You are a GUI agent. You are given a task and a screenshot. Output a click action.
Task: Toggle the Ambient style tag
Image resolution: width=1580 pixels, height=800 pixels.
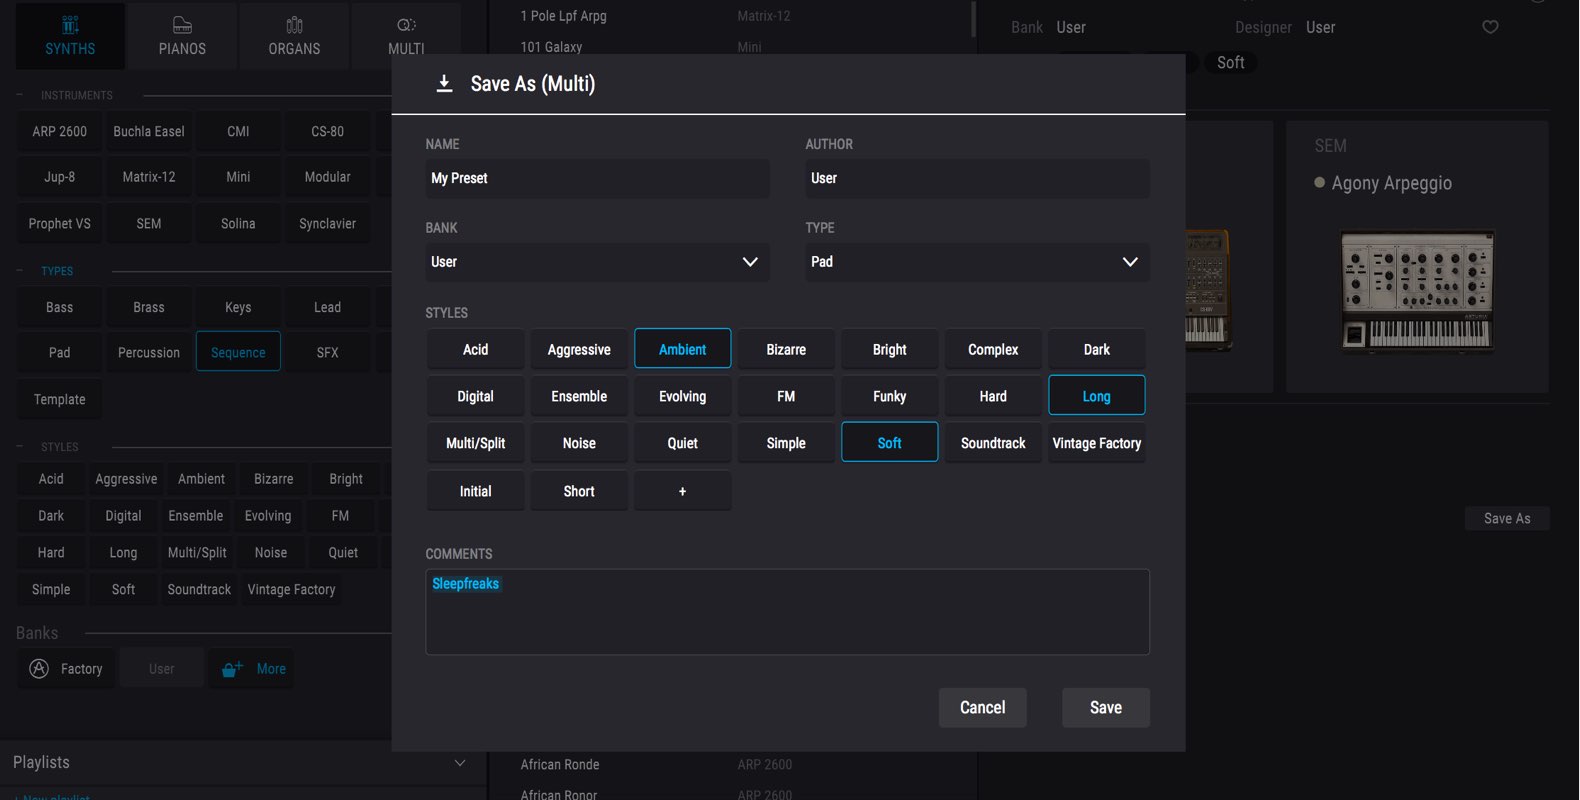[683, 349]
